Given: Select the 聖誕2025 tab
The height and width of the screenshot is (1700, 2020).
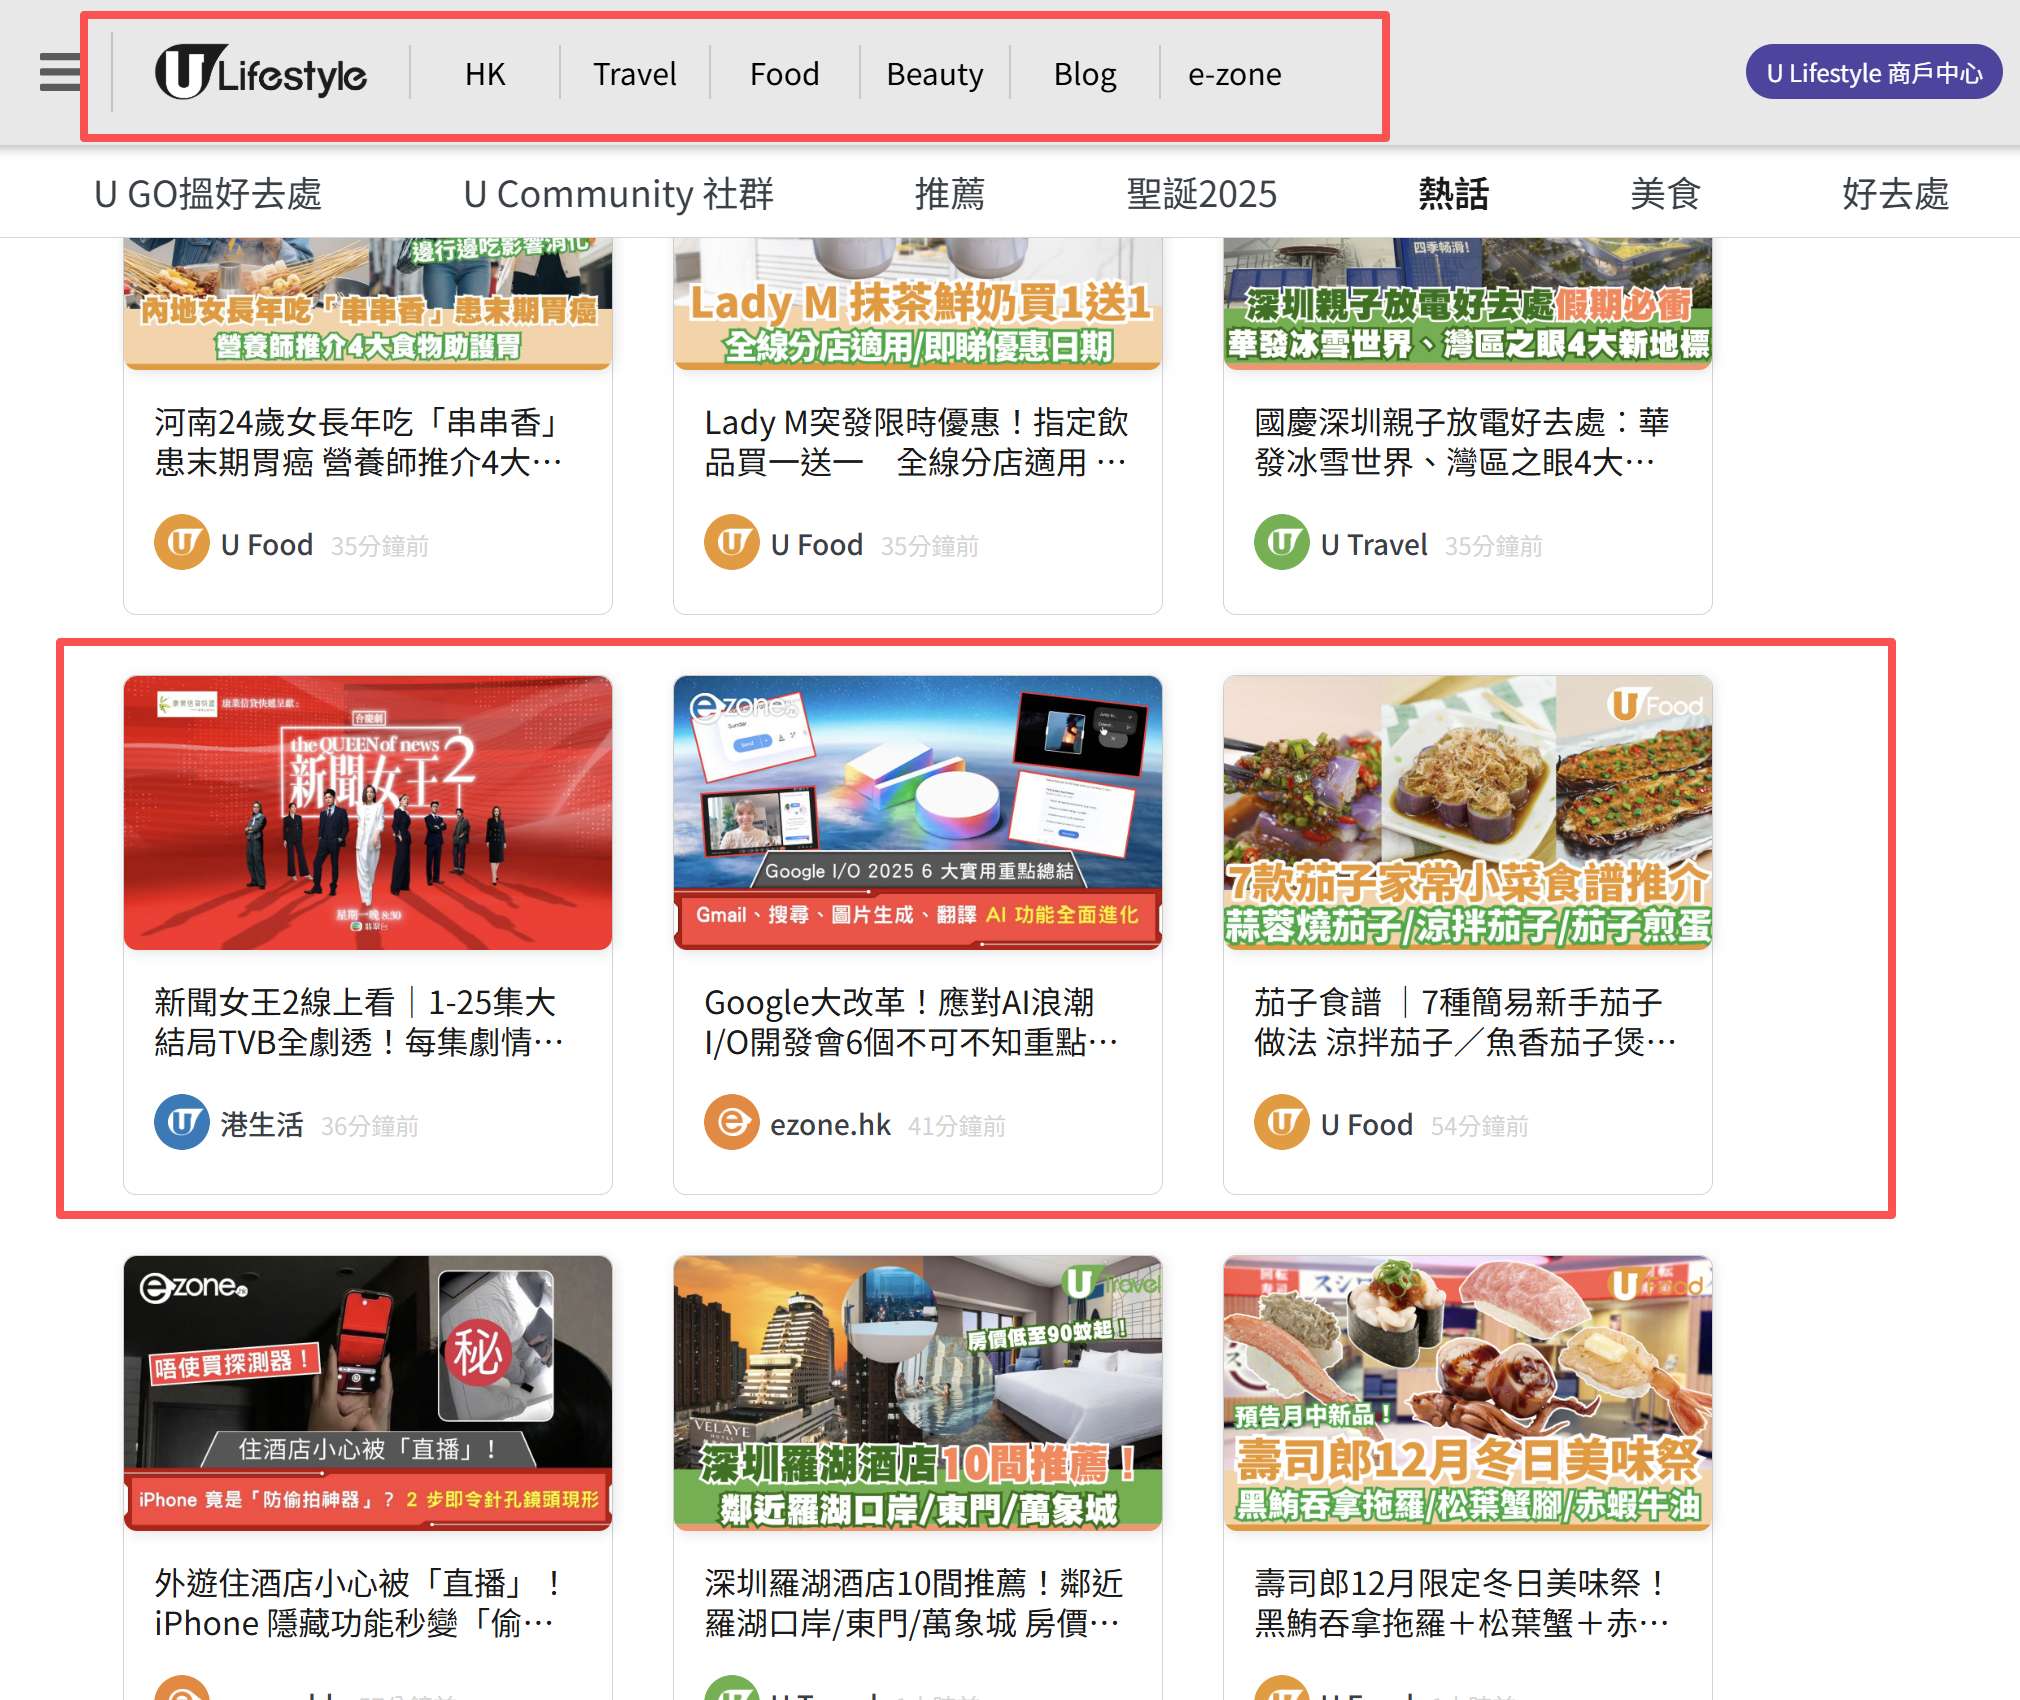Looking at the screenshot, I should pyautogui.click(x=1201, y=194).
